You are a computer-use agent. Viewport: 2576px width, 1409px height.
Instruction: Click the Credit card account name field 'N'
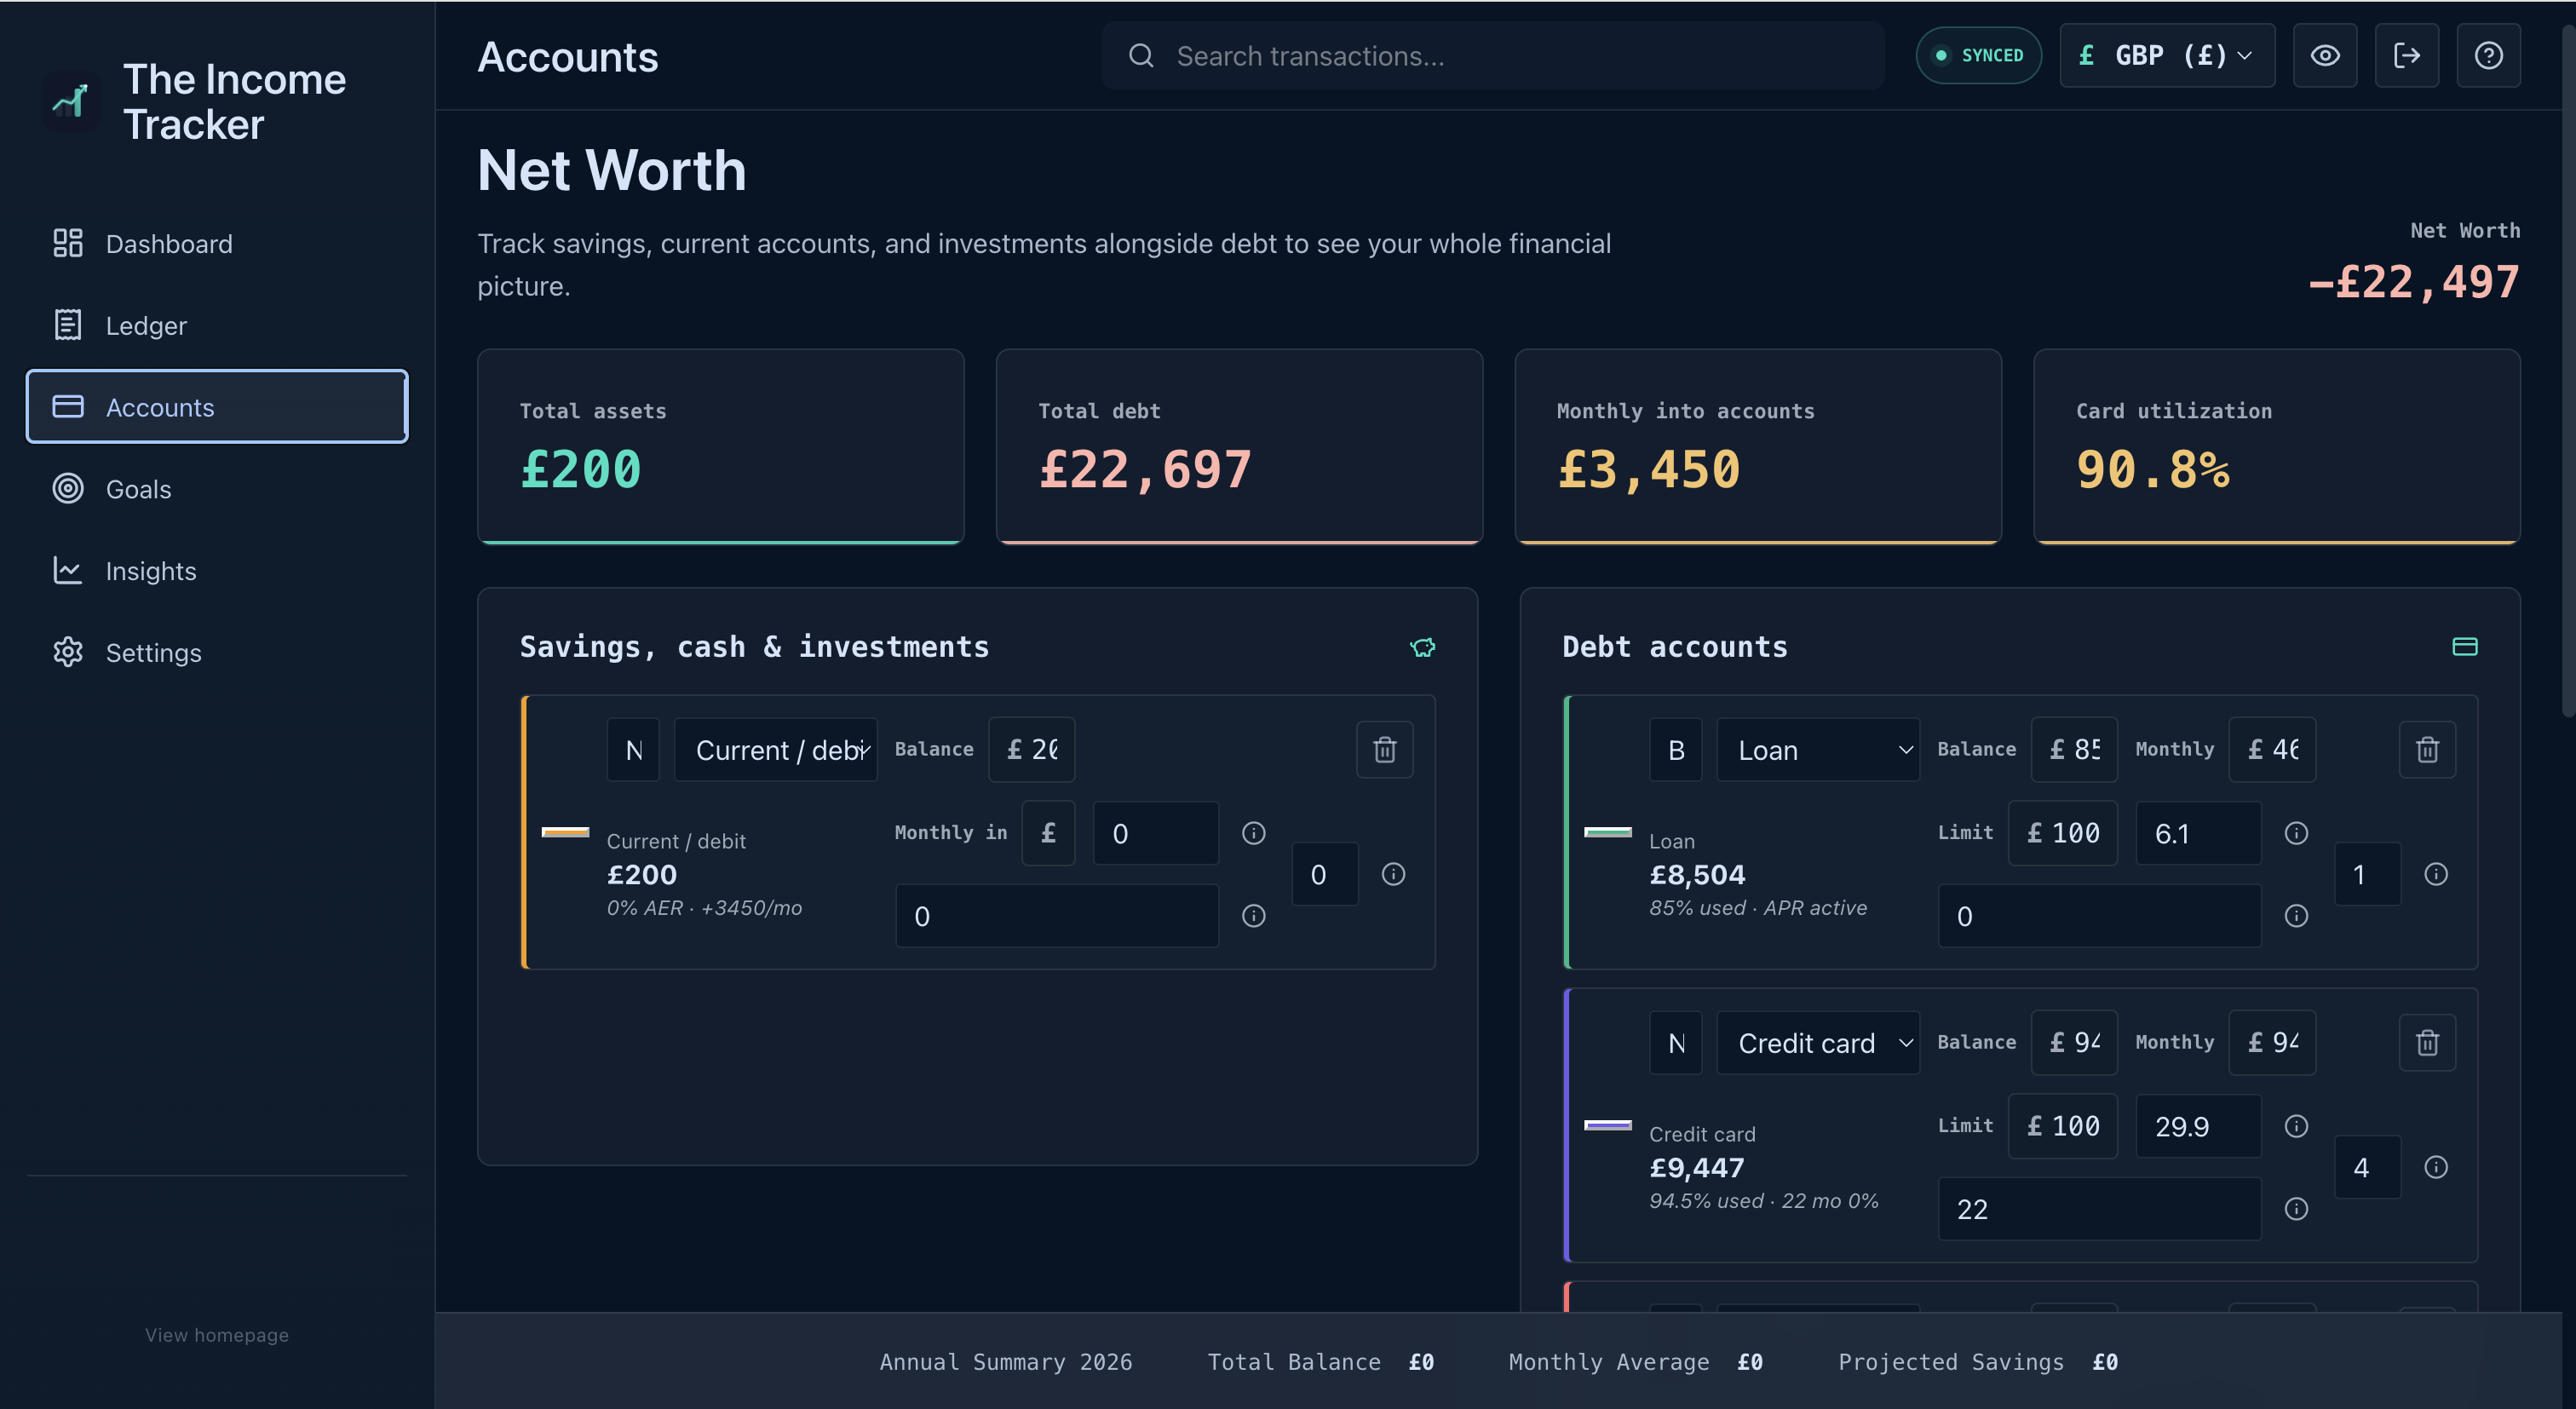1676,1043
